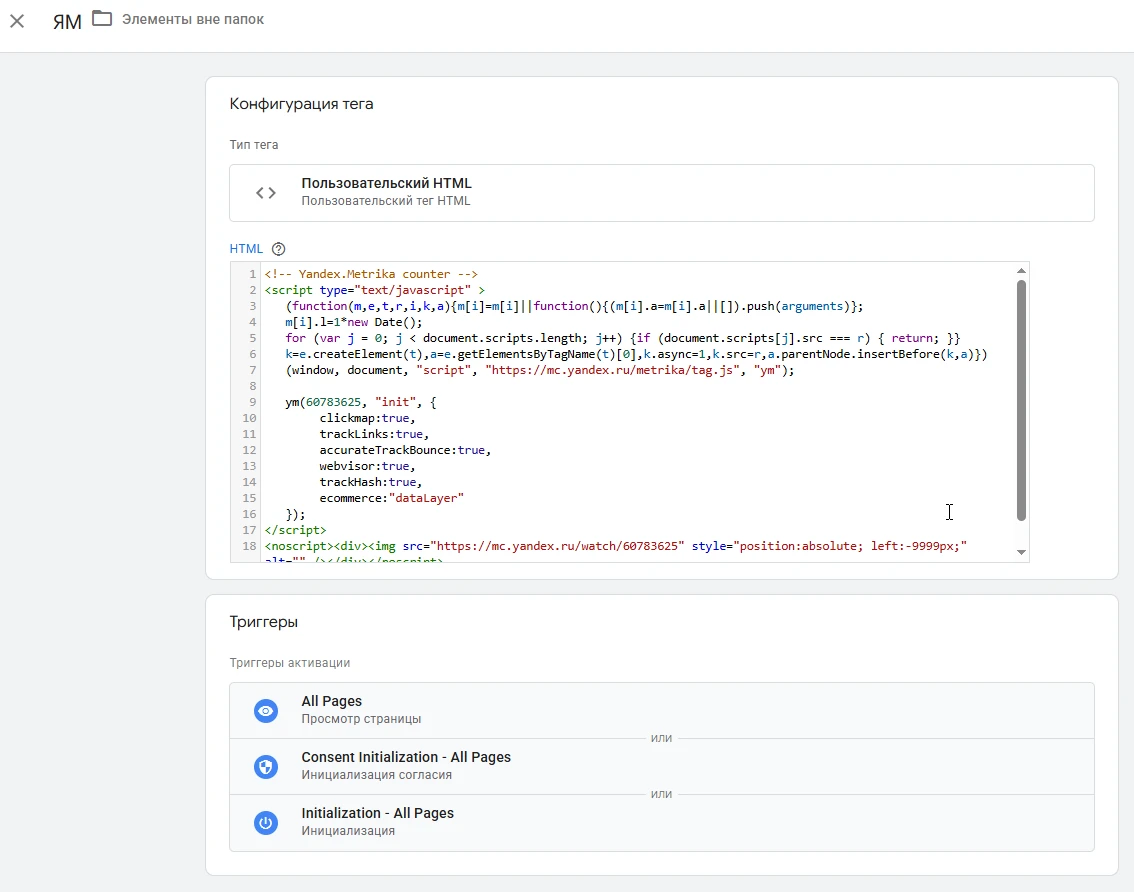Click the Триггеры section heading
The image size is (1134, 892).
point(263,622)
